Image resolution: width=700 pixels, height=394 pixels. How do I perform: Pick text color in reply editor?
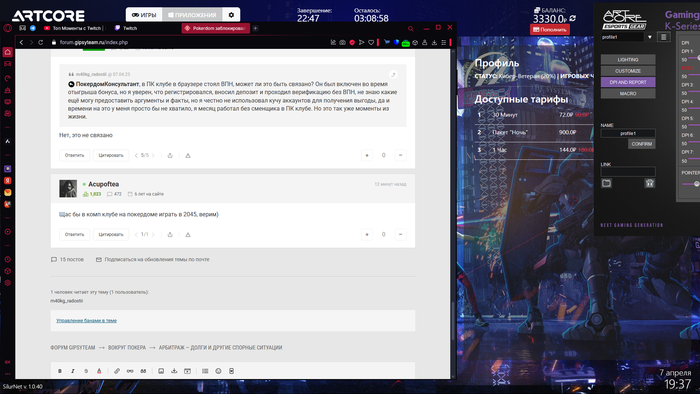pyautogui.click(x=99, y=371)
